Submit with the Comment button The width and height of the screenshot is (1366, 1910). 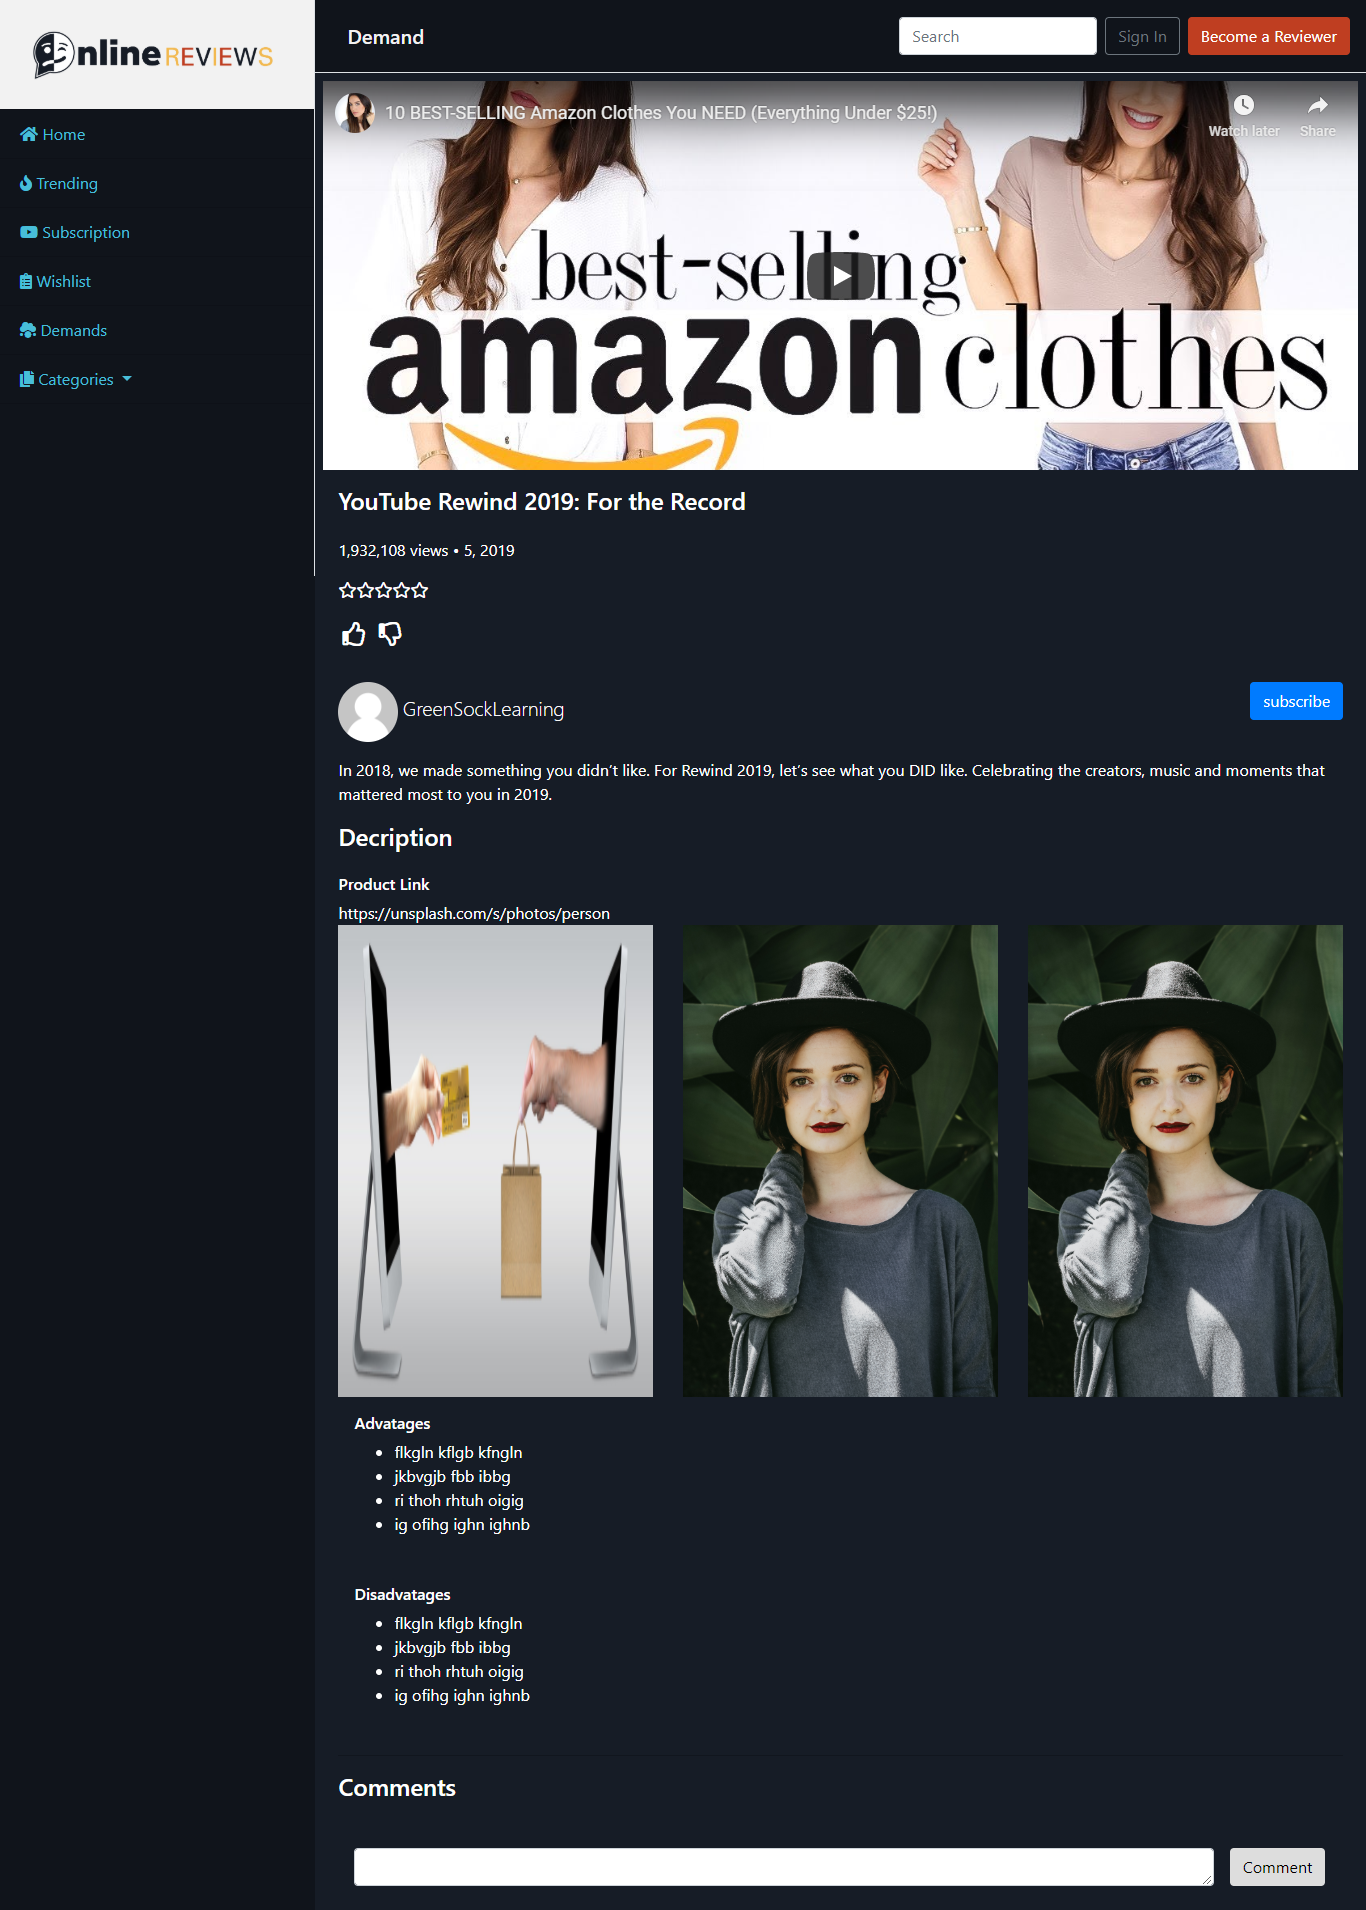[x=1277, y=1867]
